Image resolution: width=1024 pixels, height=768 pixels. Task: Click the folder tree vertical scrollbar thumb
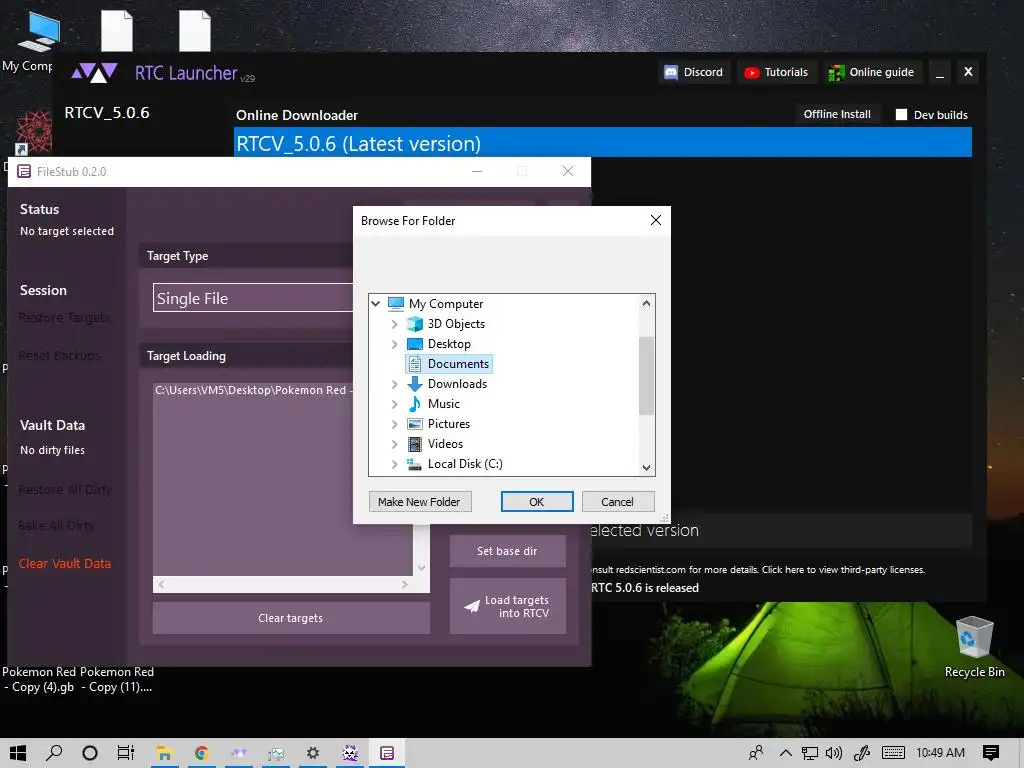point(647,376)
